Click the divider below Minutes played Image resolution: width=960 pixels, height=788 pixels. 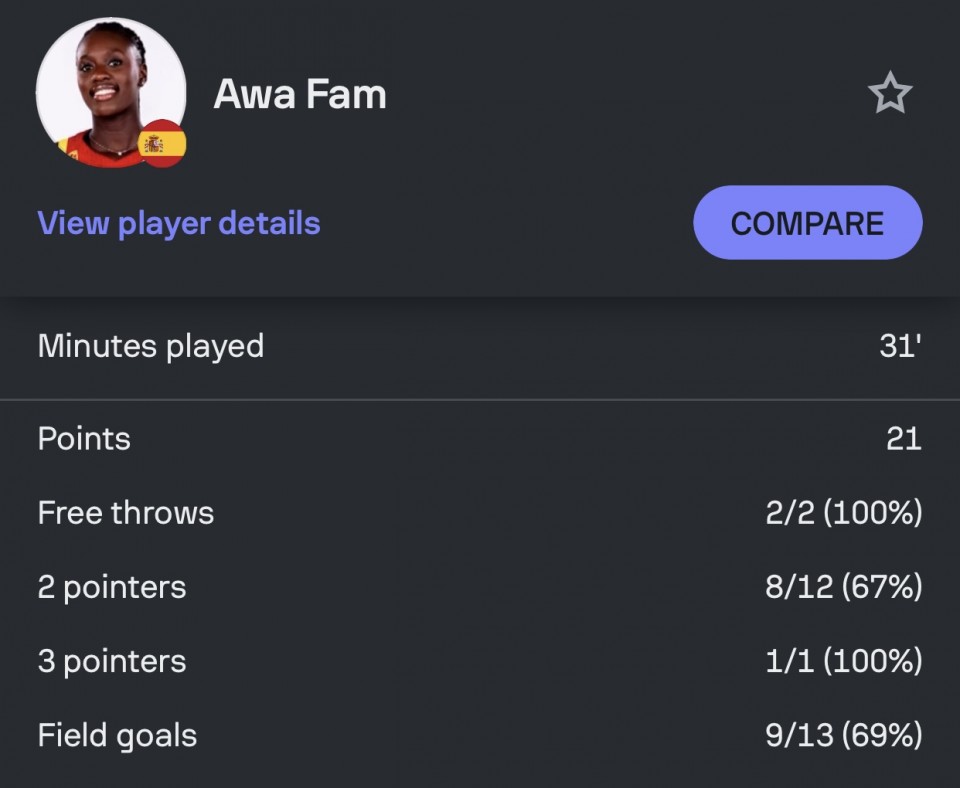click(x=480, y=400)
